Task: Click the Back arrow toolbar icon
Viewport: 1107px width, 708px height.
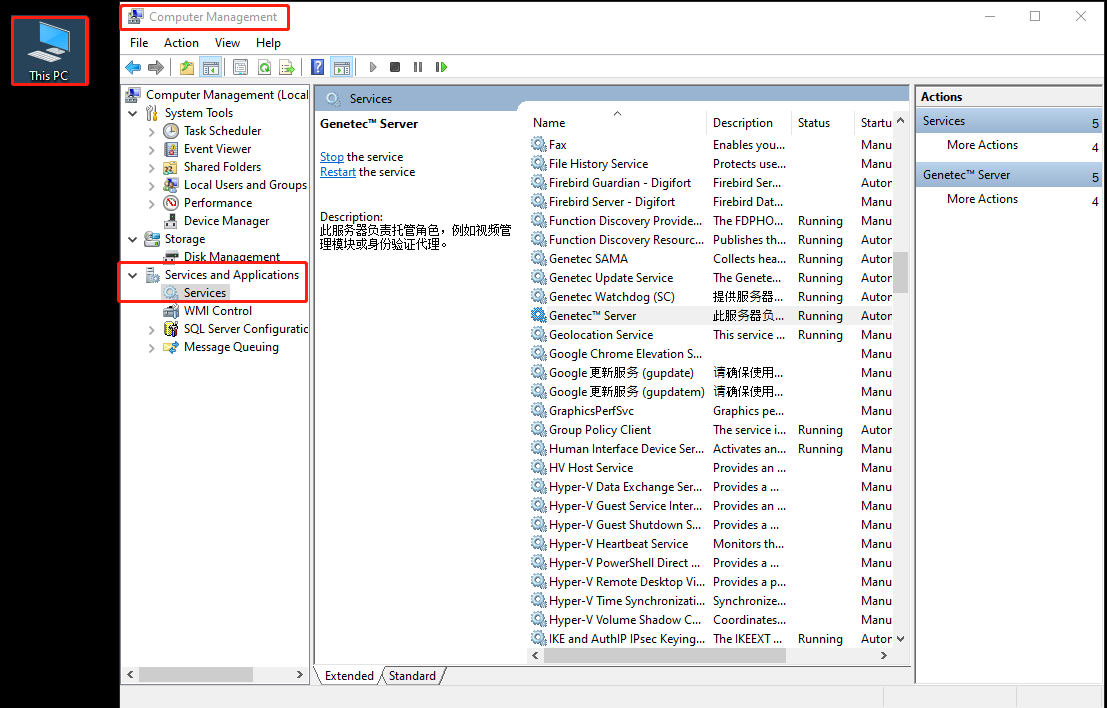Action: (133, 67)
